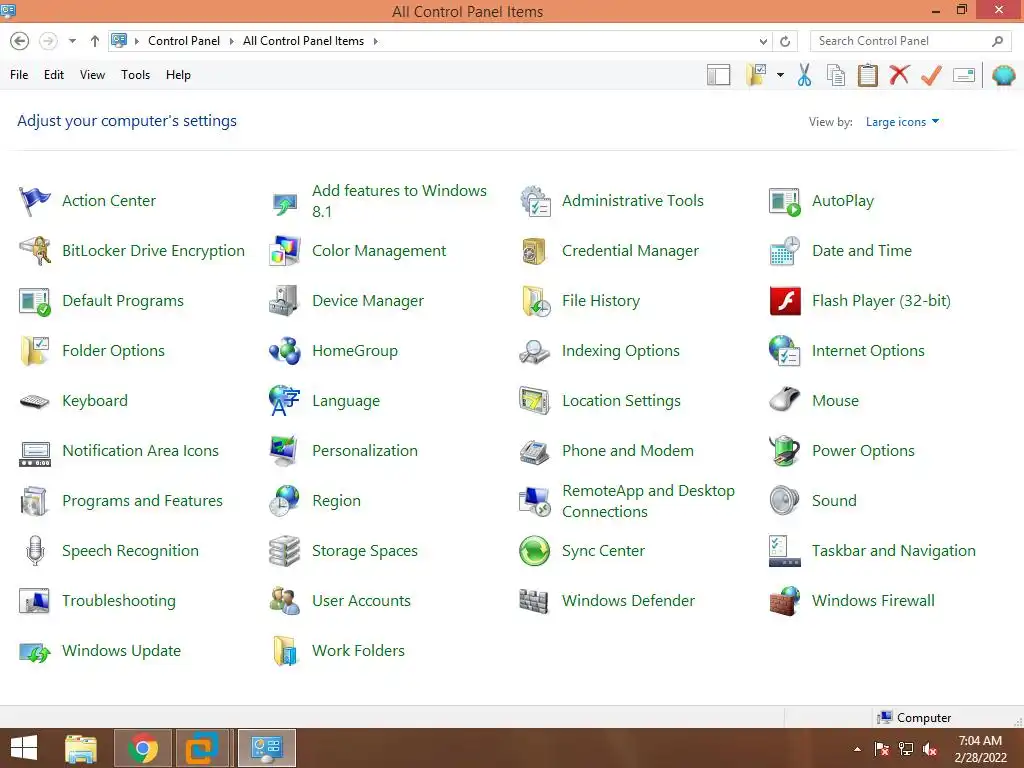Click the Personalization monitor icon
Image resolution: width=1024 pixels, height=768 pixels.
coord(285,451)
